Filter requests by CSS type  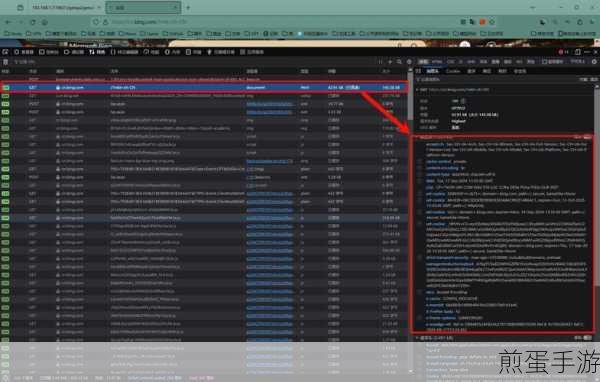[x=451, y=62]
